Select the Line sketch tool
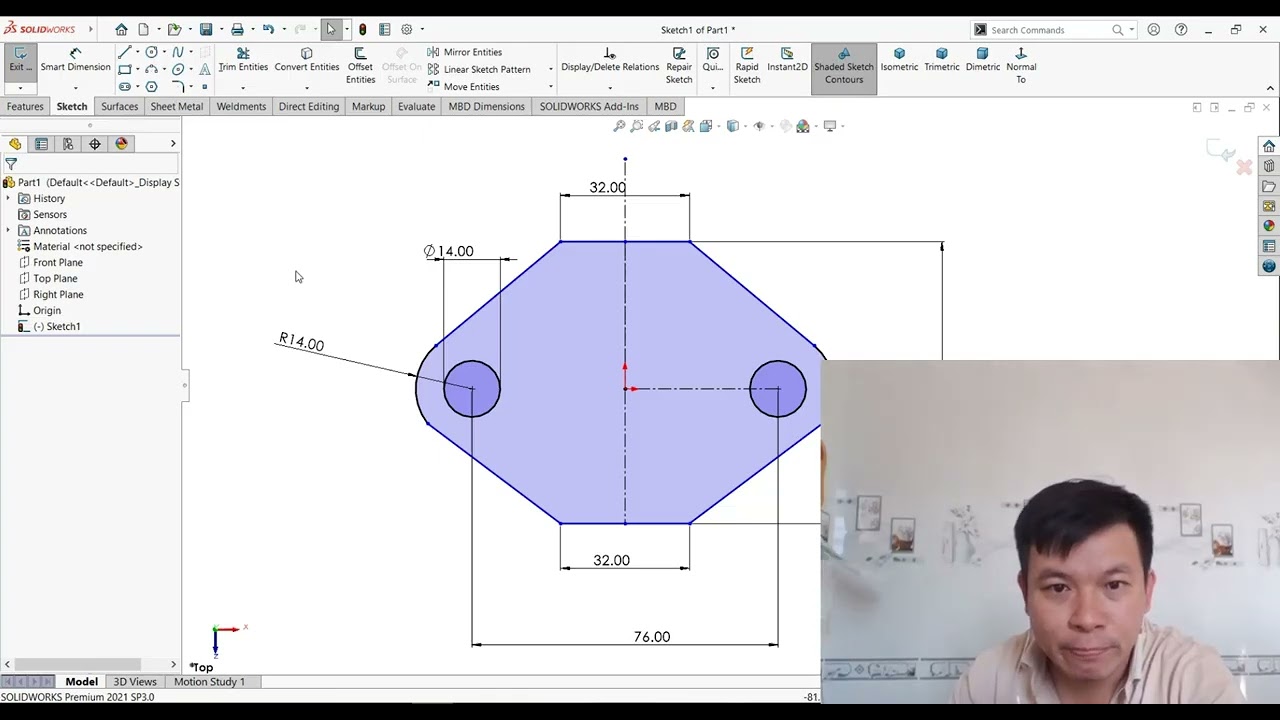 pyautogui.click(x=125, y=52)
